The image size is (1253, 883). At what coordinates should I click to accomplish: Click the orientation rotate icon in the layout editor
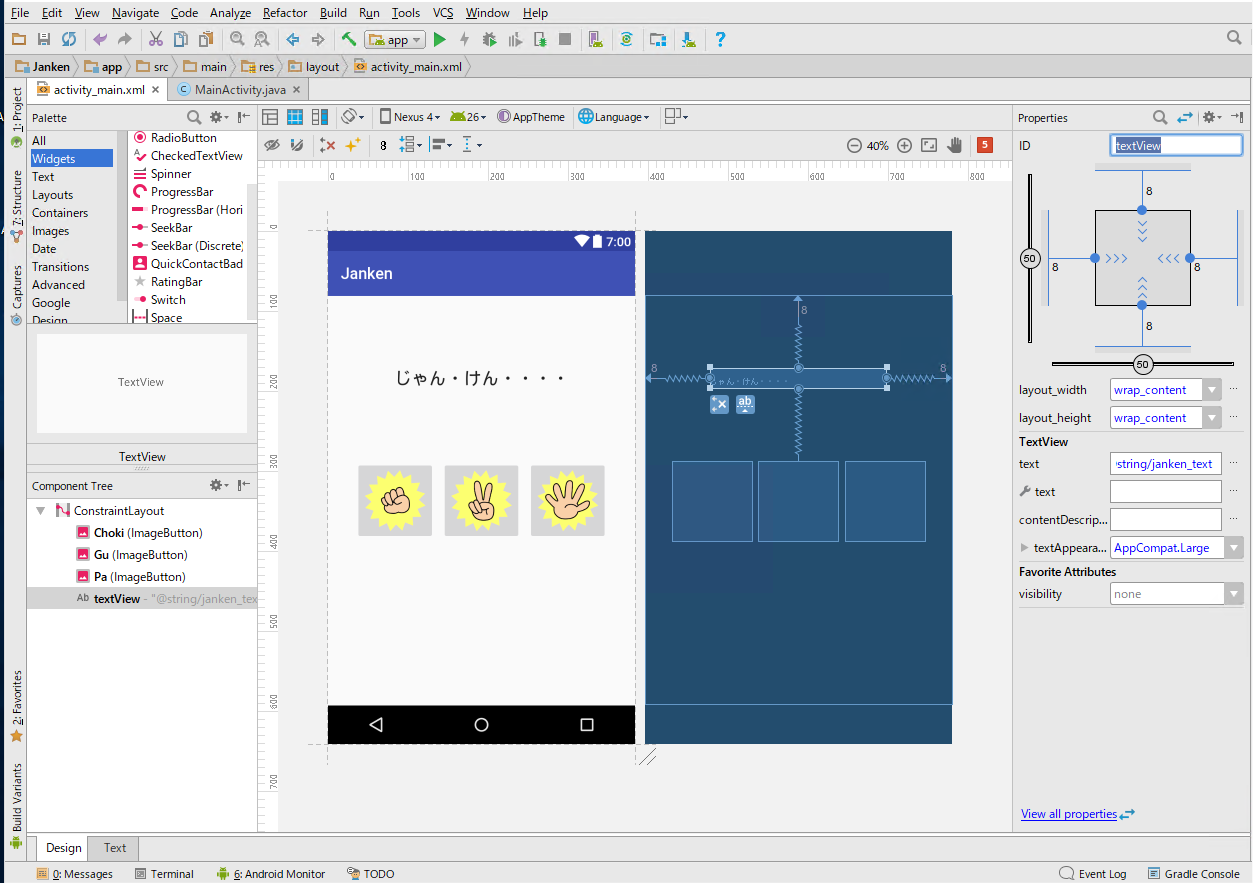click(x=351, y=117)
